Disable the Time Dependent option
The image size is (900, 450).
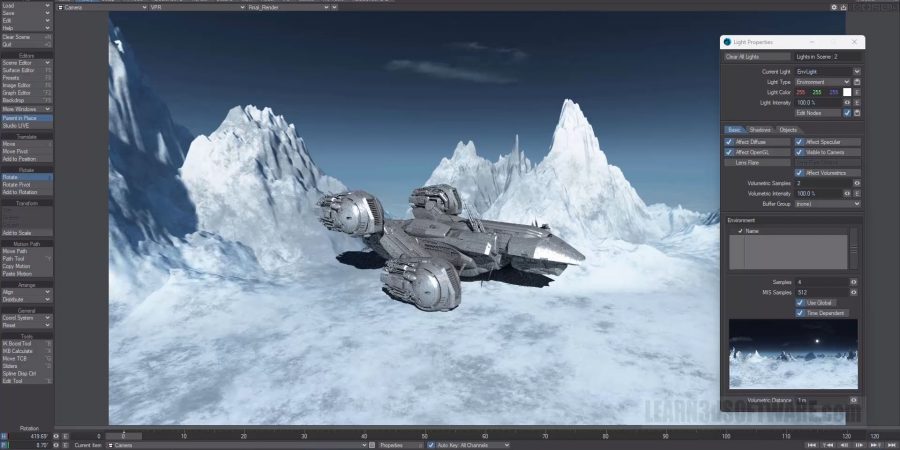coord(800,313)
